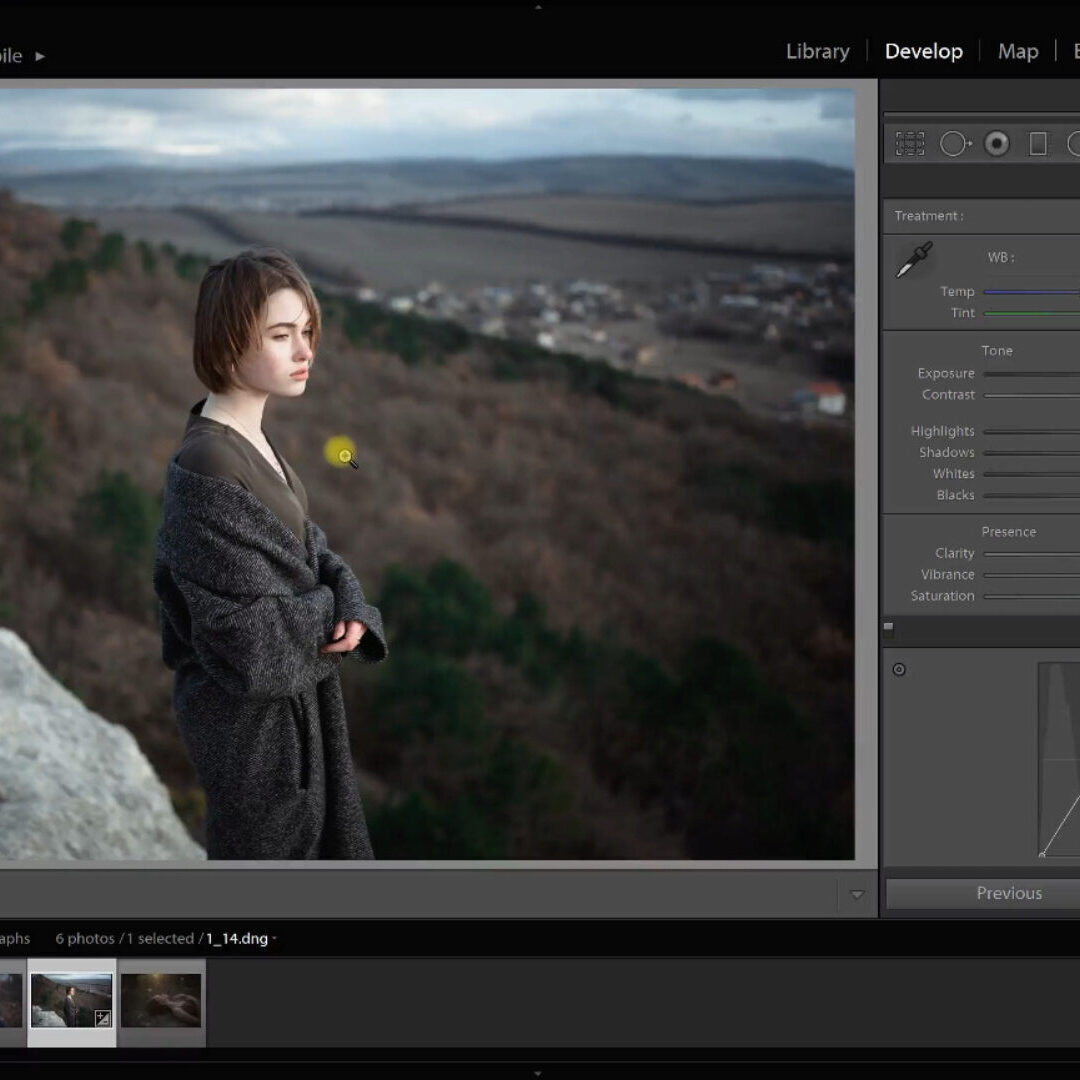1080x1080 pixels.
Task: Enable the Tone Curve targeted adjustment tool
Action: [899, 670]
